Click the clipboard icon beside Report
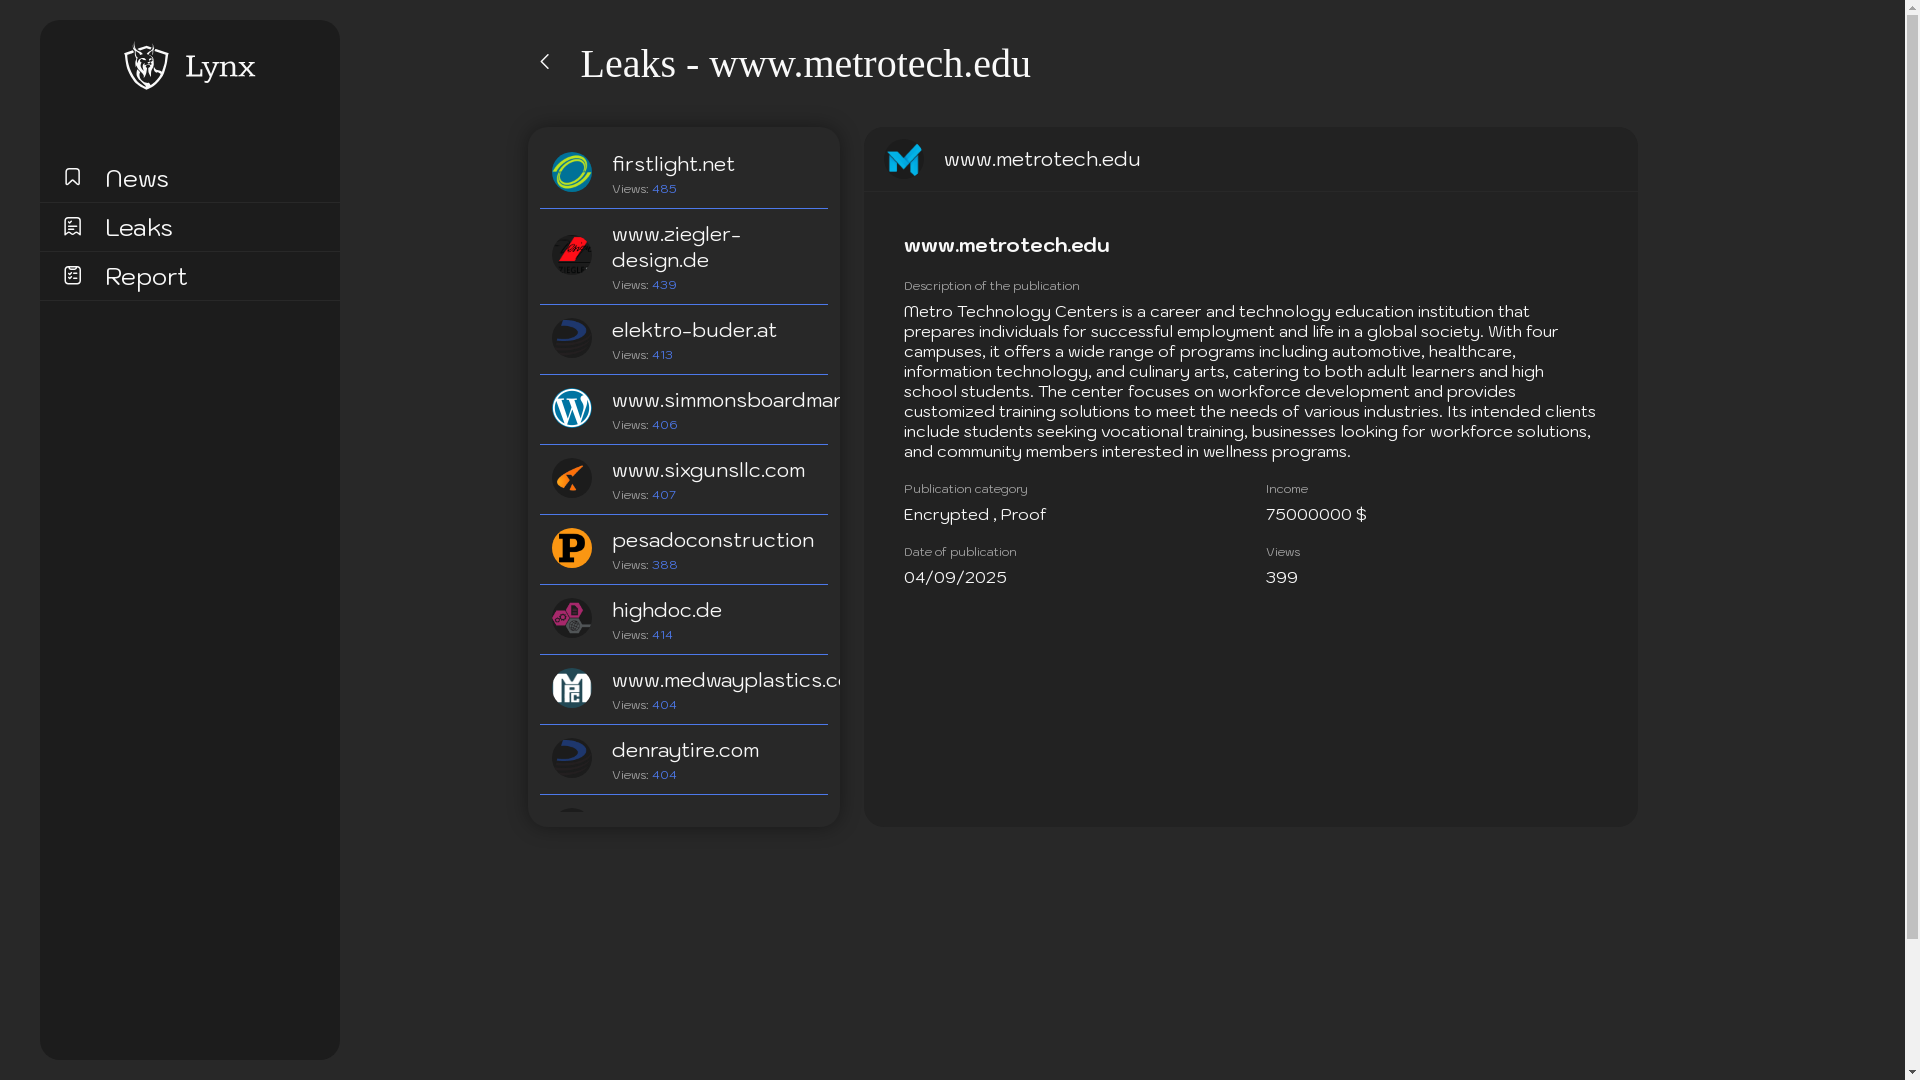Image resolution: width=1920 pixels, height=1080 pixels. tap(72, 275)
